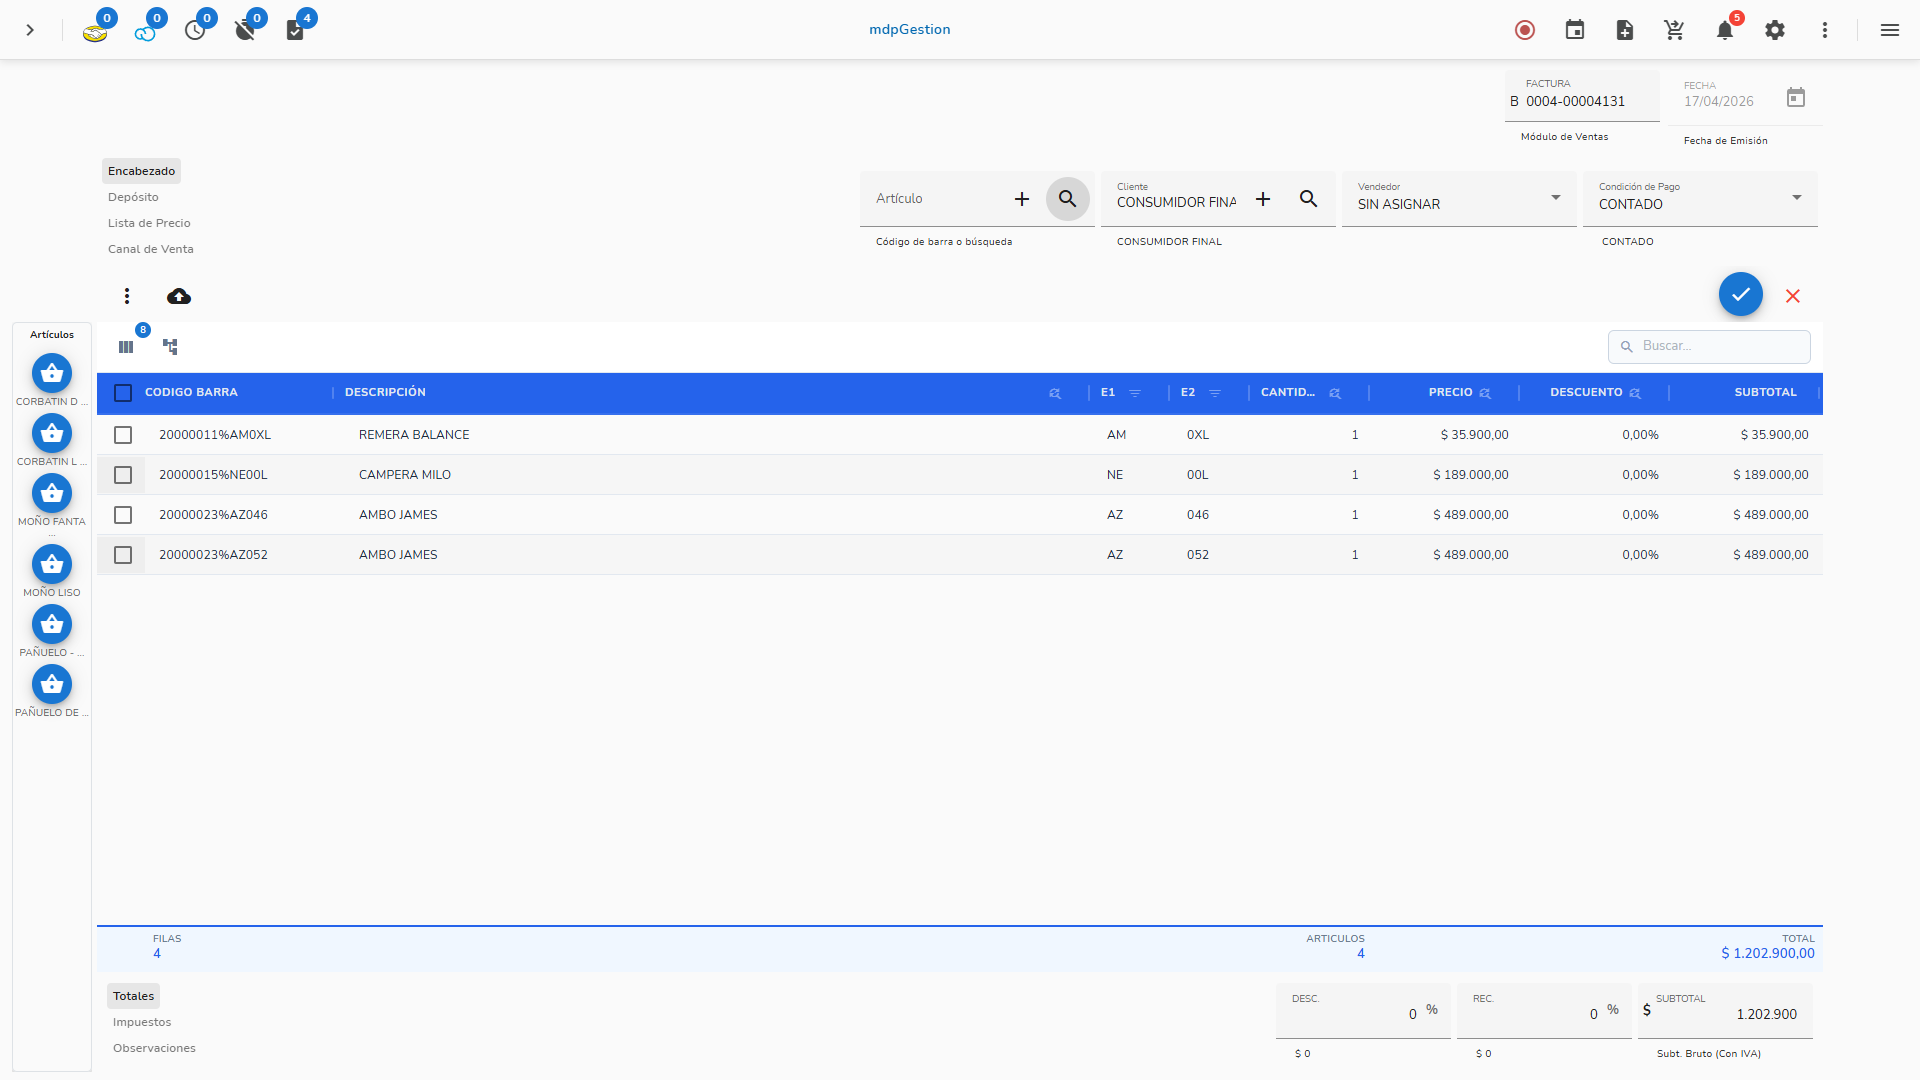Click the column chooser icon above the table
Image resolution: width=1920 pixels, height=1080 pixels.
[126, 347]
